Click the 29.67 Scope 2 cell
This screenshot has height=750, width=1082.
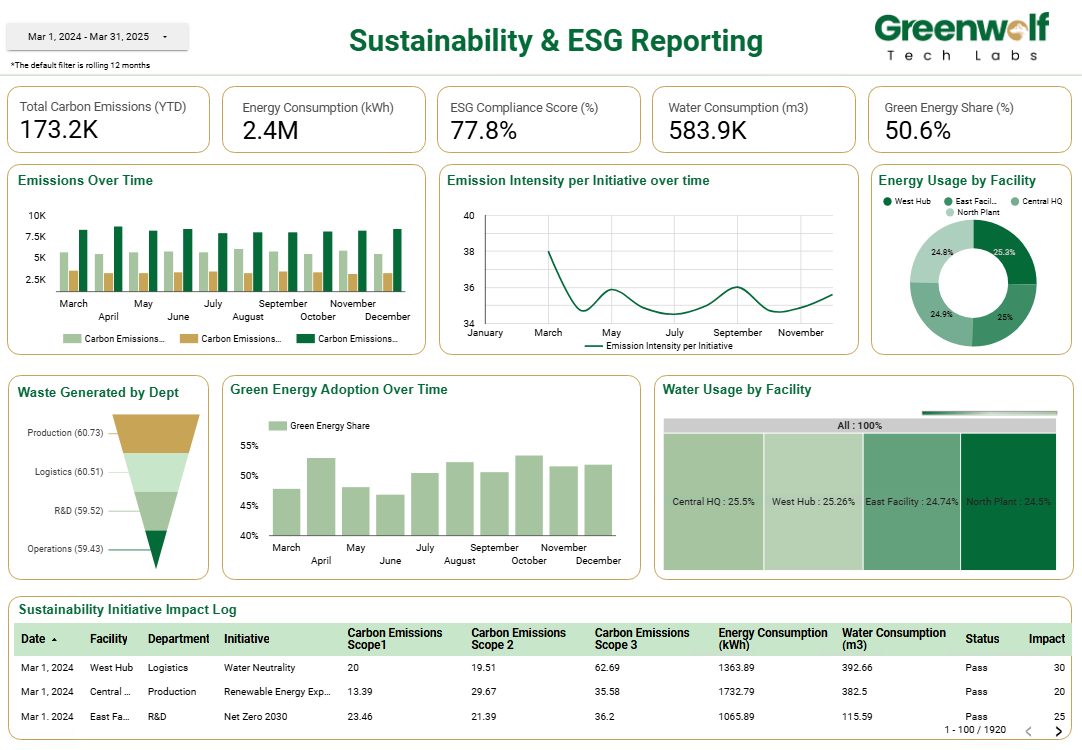click(484, 692)
